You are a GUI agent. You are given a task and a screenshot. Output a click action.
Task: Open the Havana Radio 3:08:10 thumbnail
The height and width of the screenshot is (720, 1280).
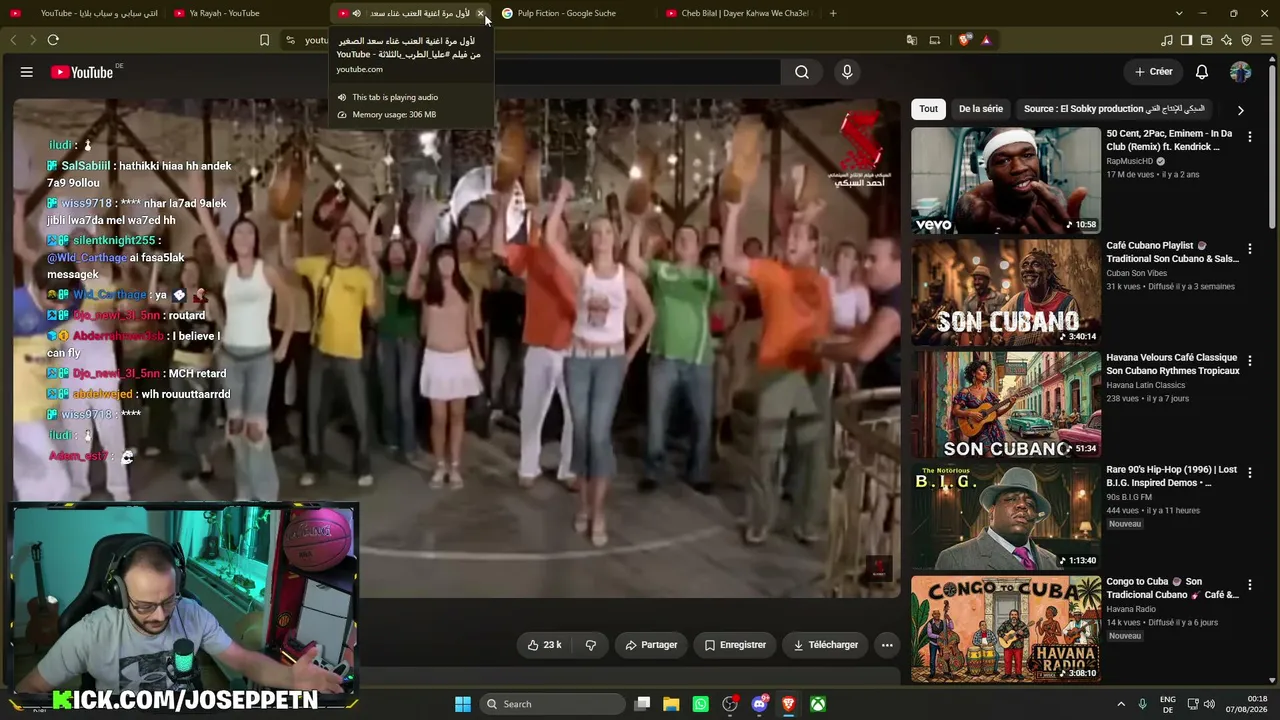click(1006, 628)
